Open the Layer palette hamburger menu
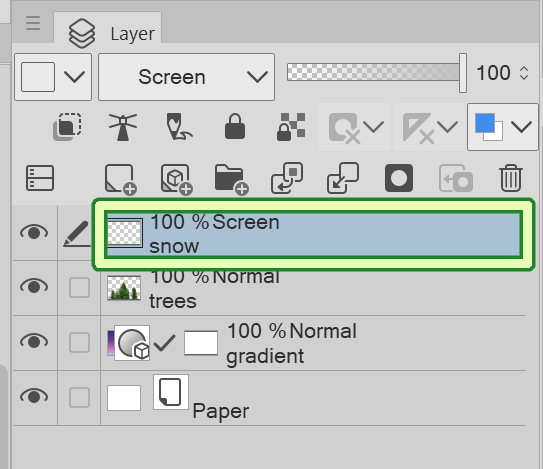The height and width of the screenshot is (469, 543). [x=33, y=23]
